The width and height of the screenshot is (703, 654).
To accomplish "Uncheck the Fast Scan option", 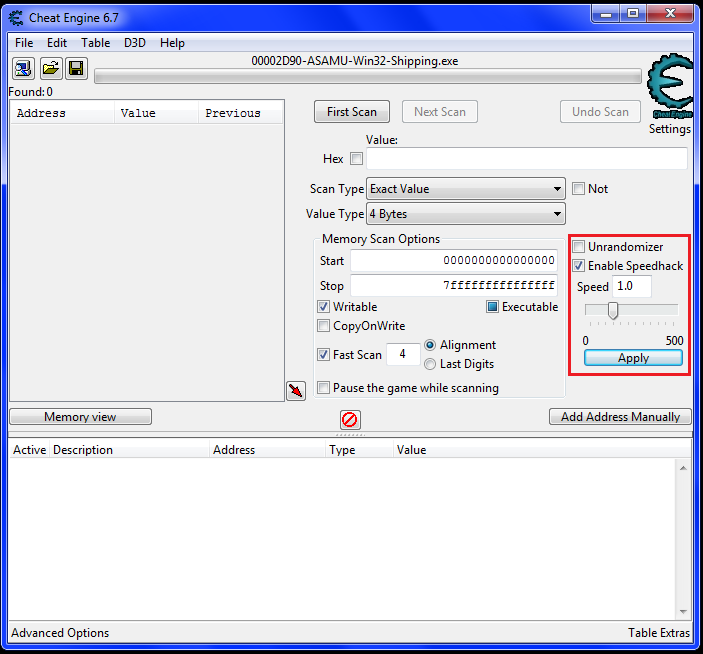I will coord(323,355).
